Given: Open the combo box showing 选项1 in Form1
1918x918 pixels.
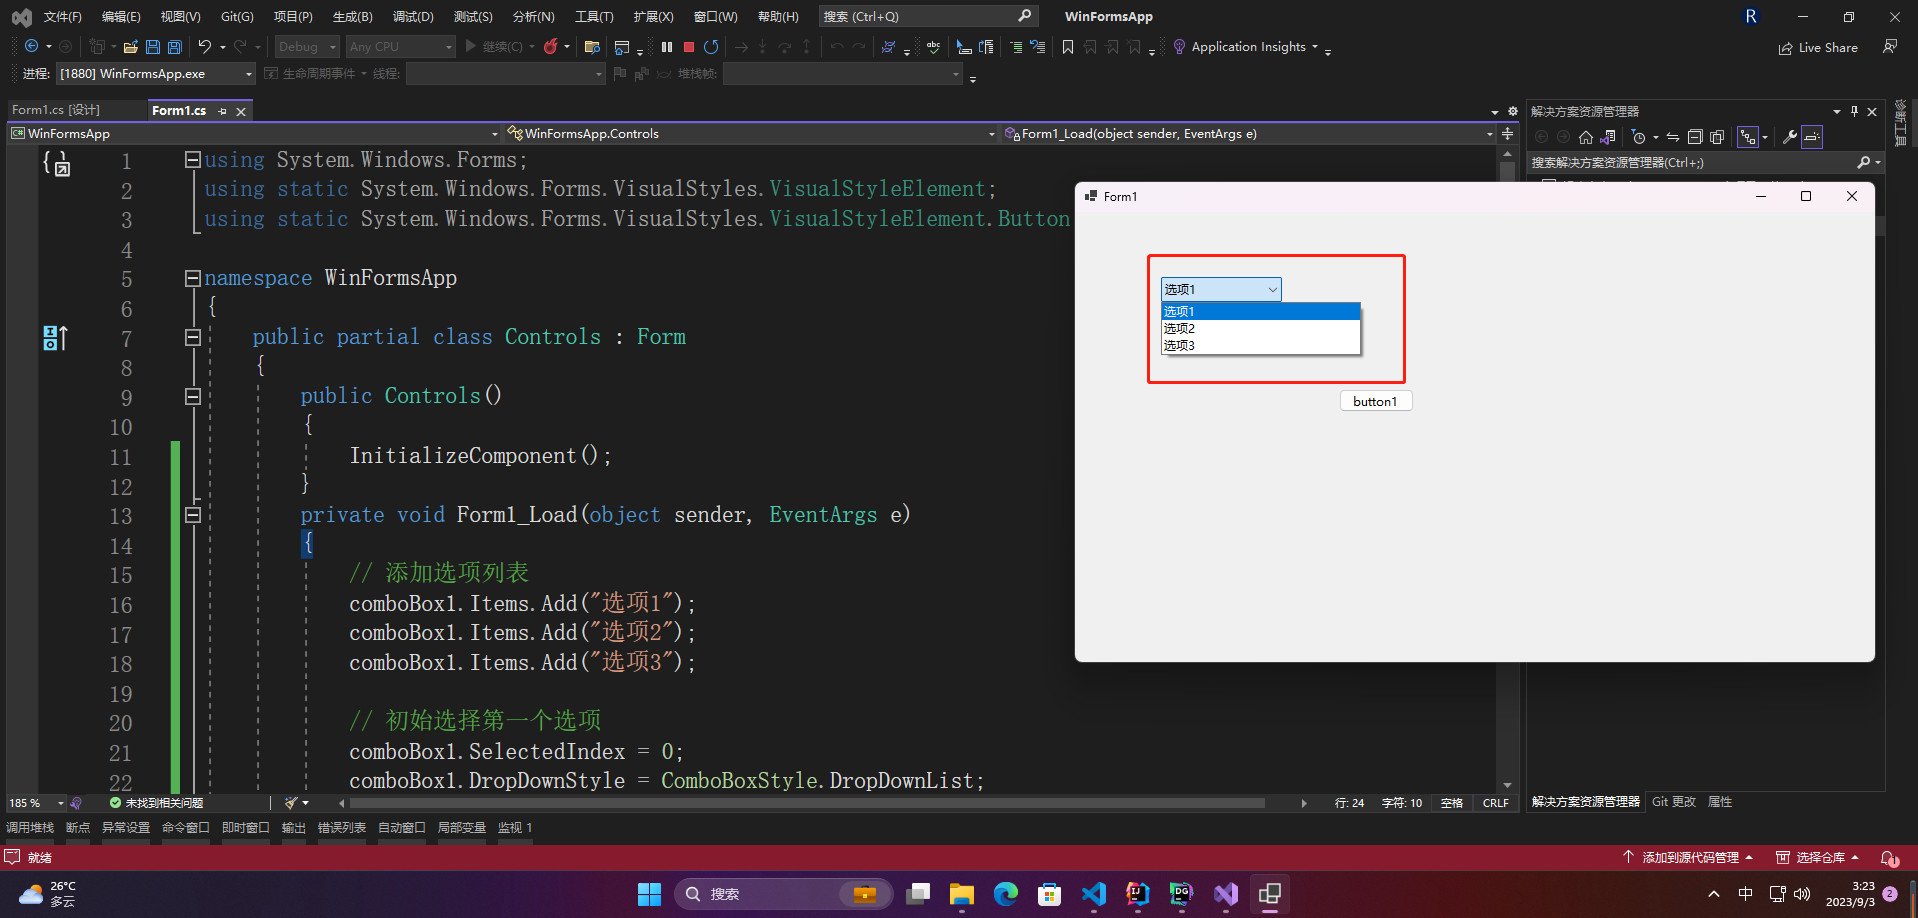Looking at the screenshot, I should pos(1221,289).
